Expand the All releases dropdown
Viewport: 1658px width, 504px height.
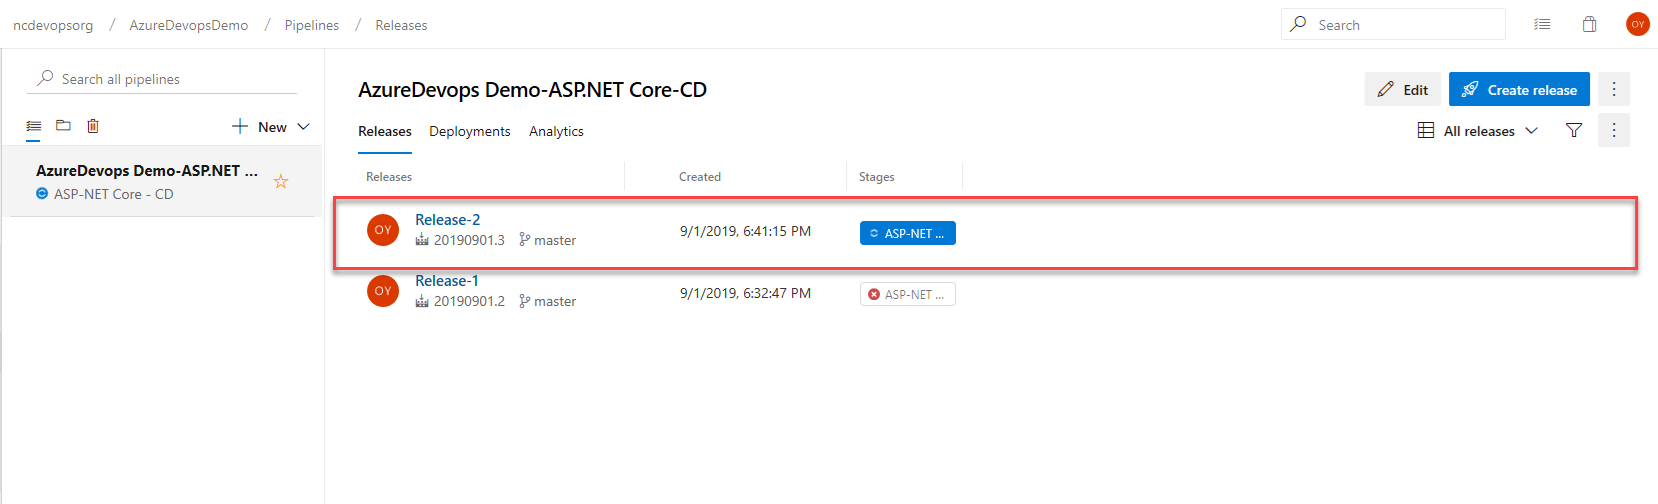point(1478,130)
